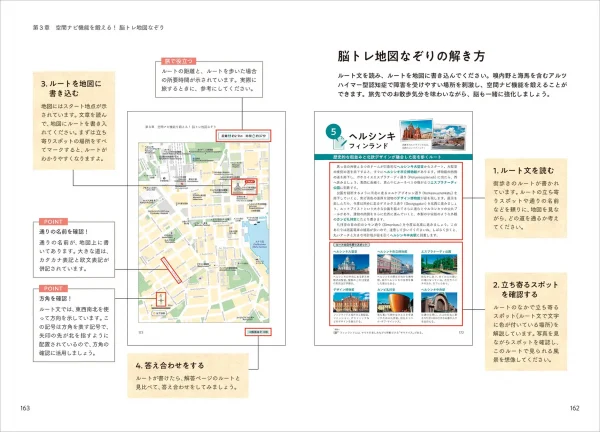Click the distance and time box above map

tap(243, 135)
